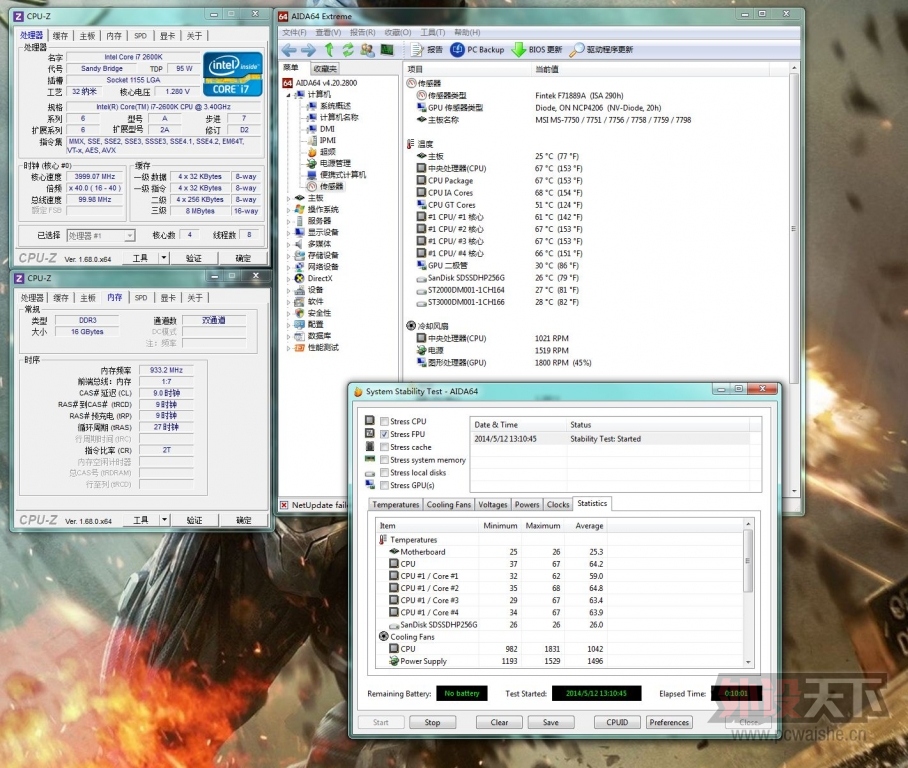Enable the Stress cache checkbox
Screen dimensions: 908x768
(384, 447)
